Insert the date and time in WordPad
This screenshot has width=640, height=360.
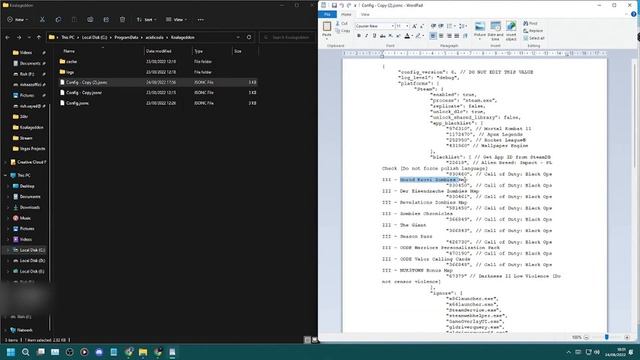496,31
